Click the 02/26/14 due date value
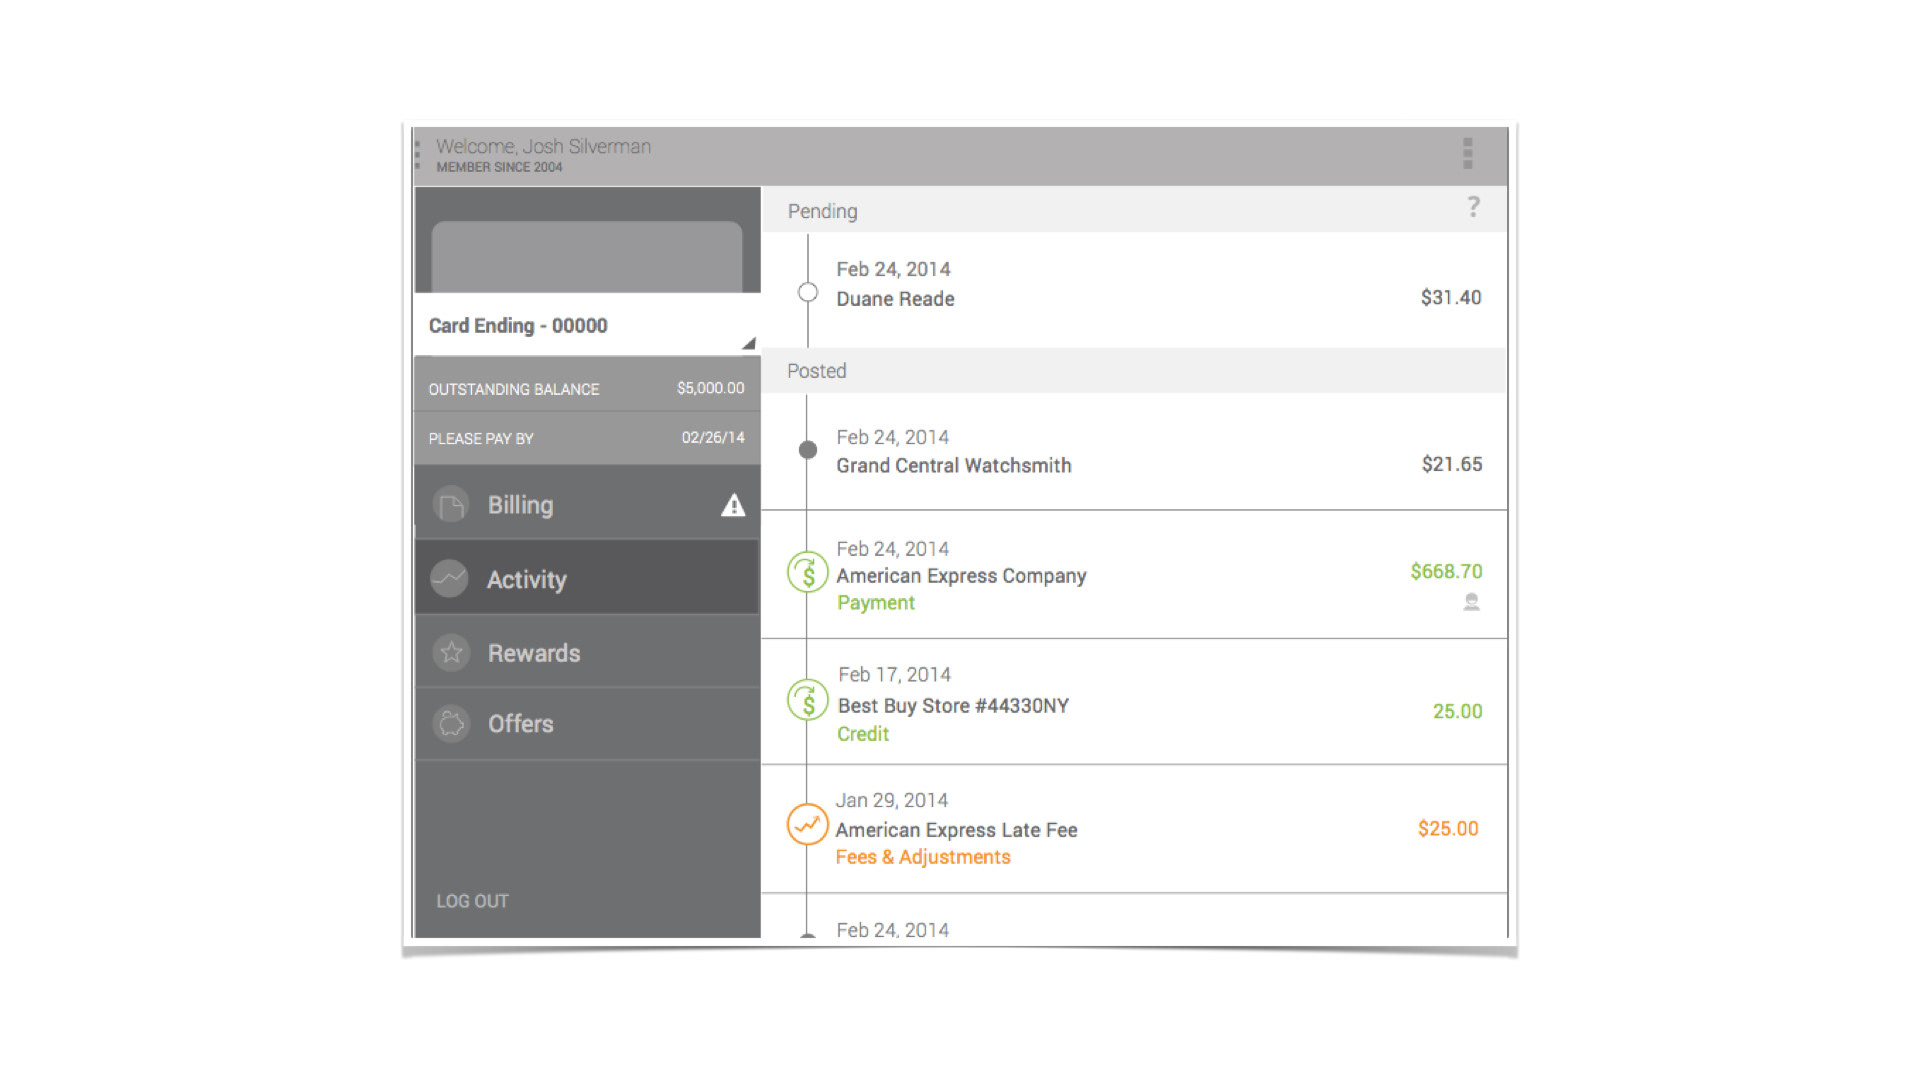This screenshot has width=1920, height=1080. (x=713, y=437)
